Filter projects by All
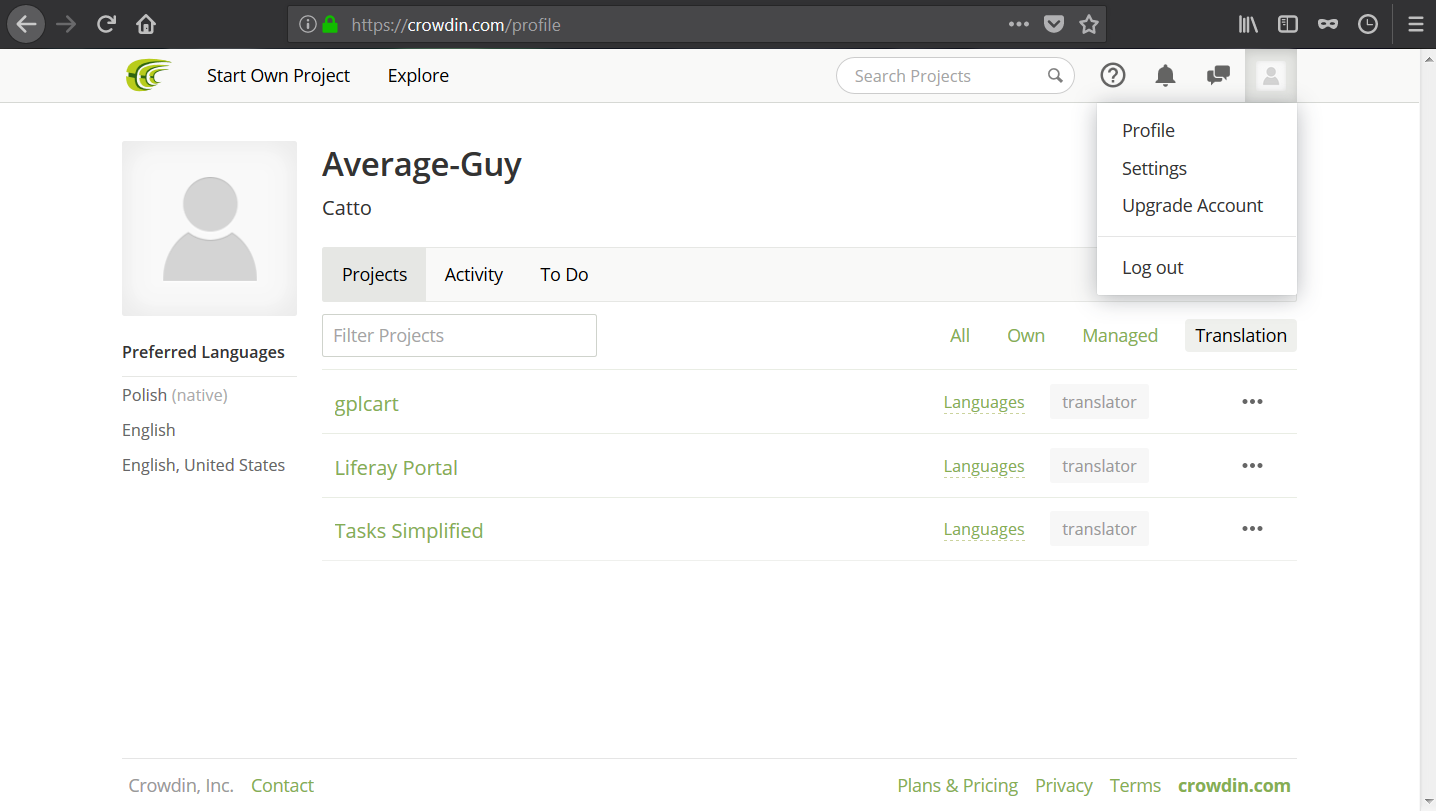Image resolution: width=1436 pixels, height=811 pixels. [x=960, y=336]
